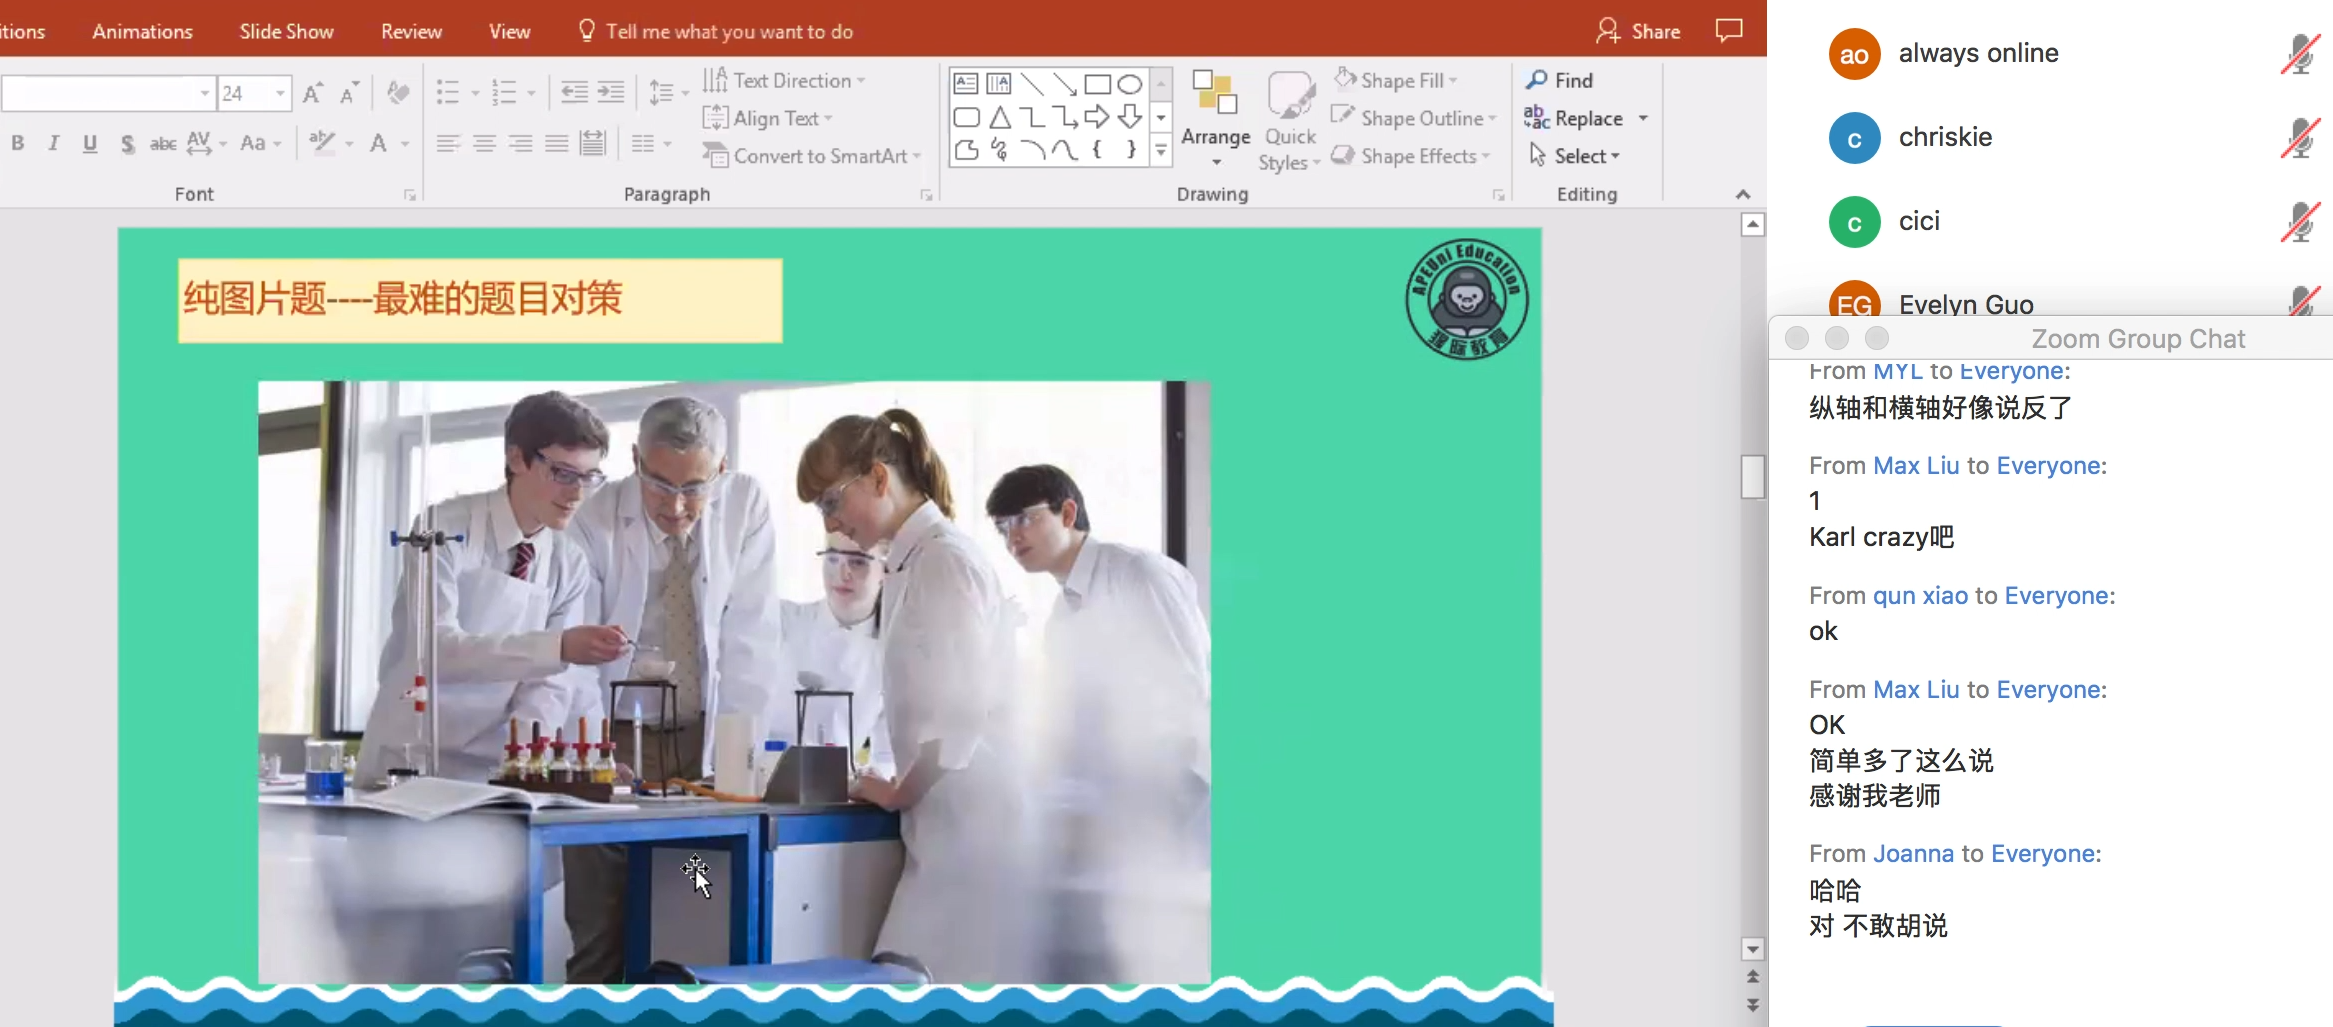Open the font name combo box
The width and height of the screenshot is (2333, 1027).
coord(108,93)
